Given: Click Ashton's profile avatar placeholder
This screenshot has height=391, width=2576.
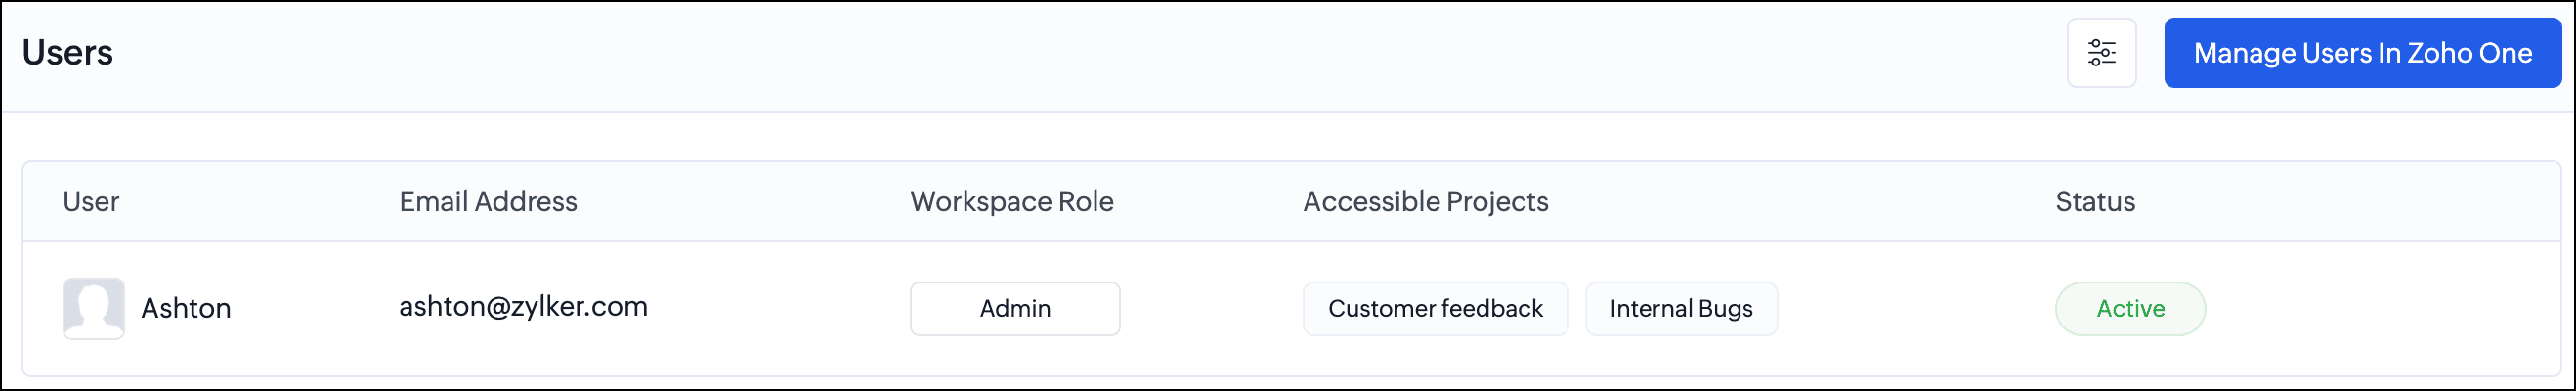Looking at the screenshot, I should click(93, 308).
